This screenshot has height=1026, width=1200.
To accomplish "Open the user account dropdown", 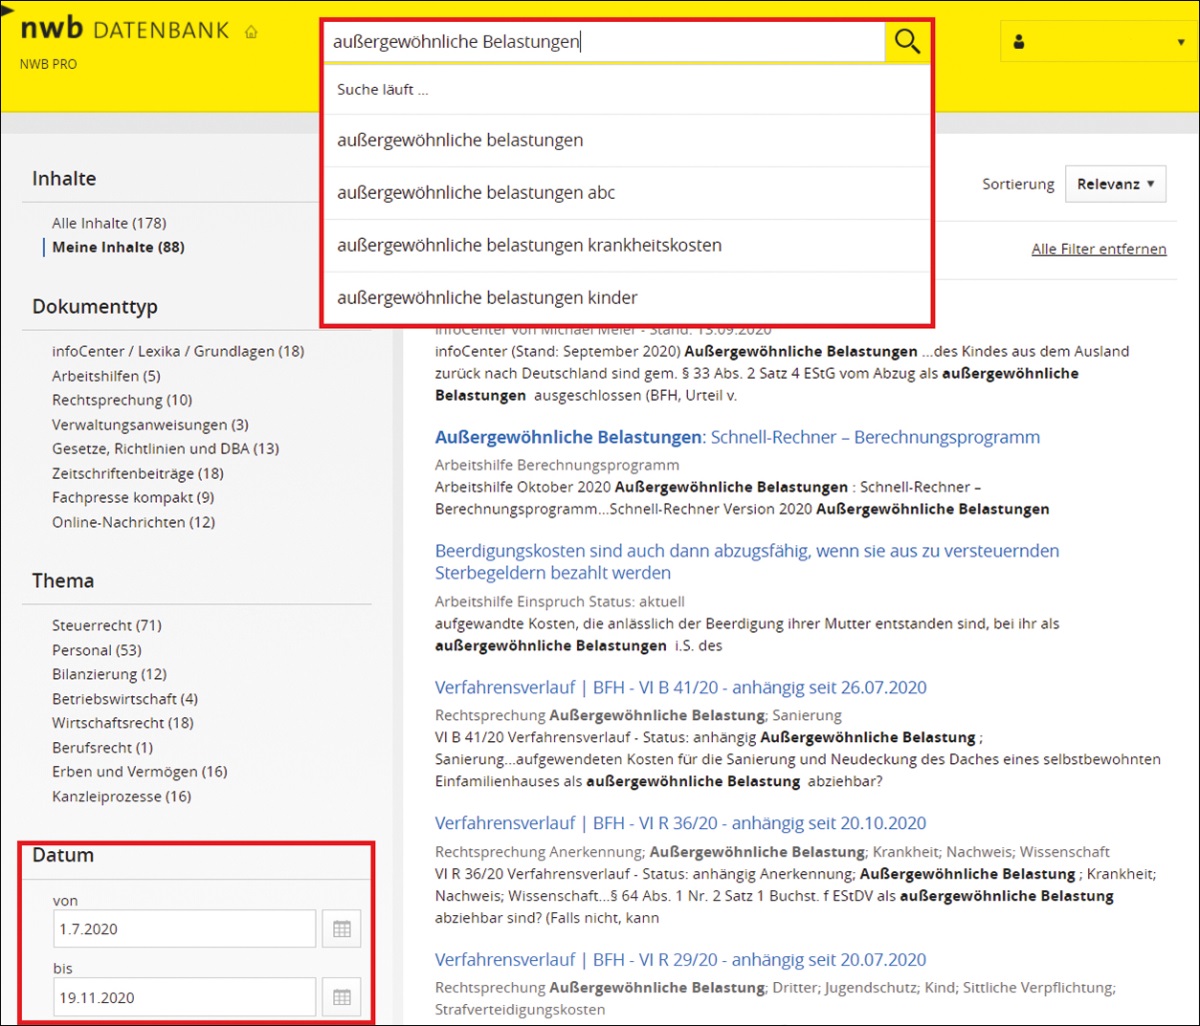I will 1096,42.
